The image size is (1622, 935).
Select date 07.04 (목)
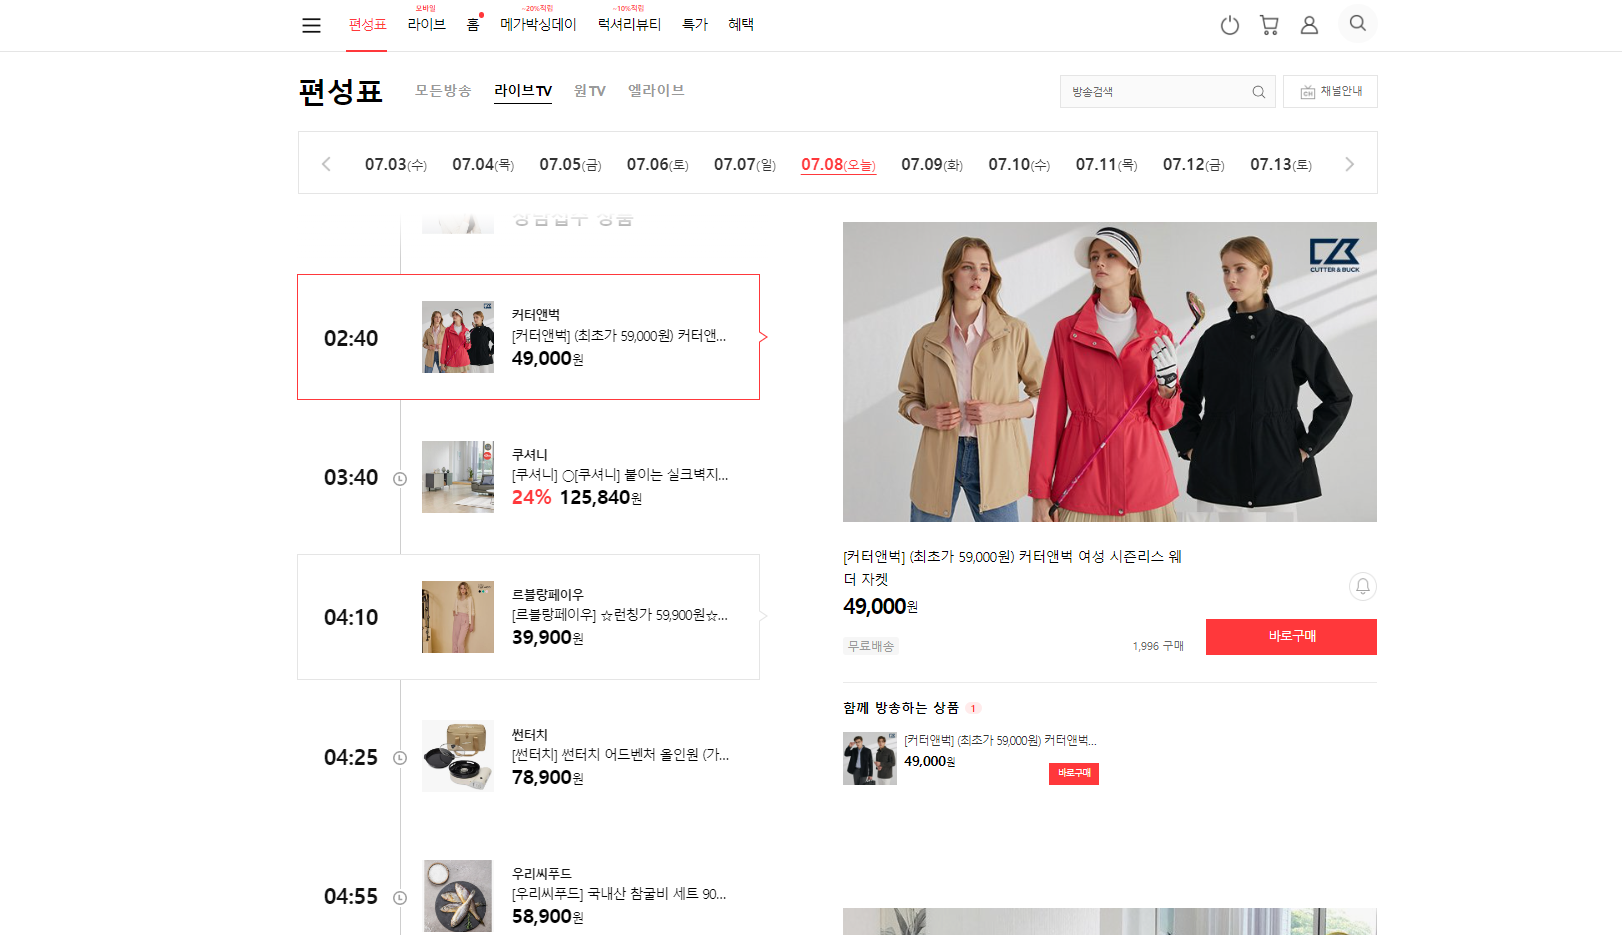pyautogui.click(x=483, y=164)
